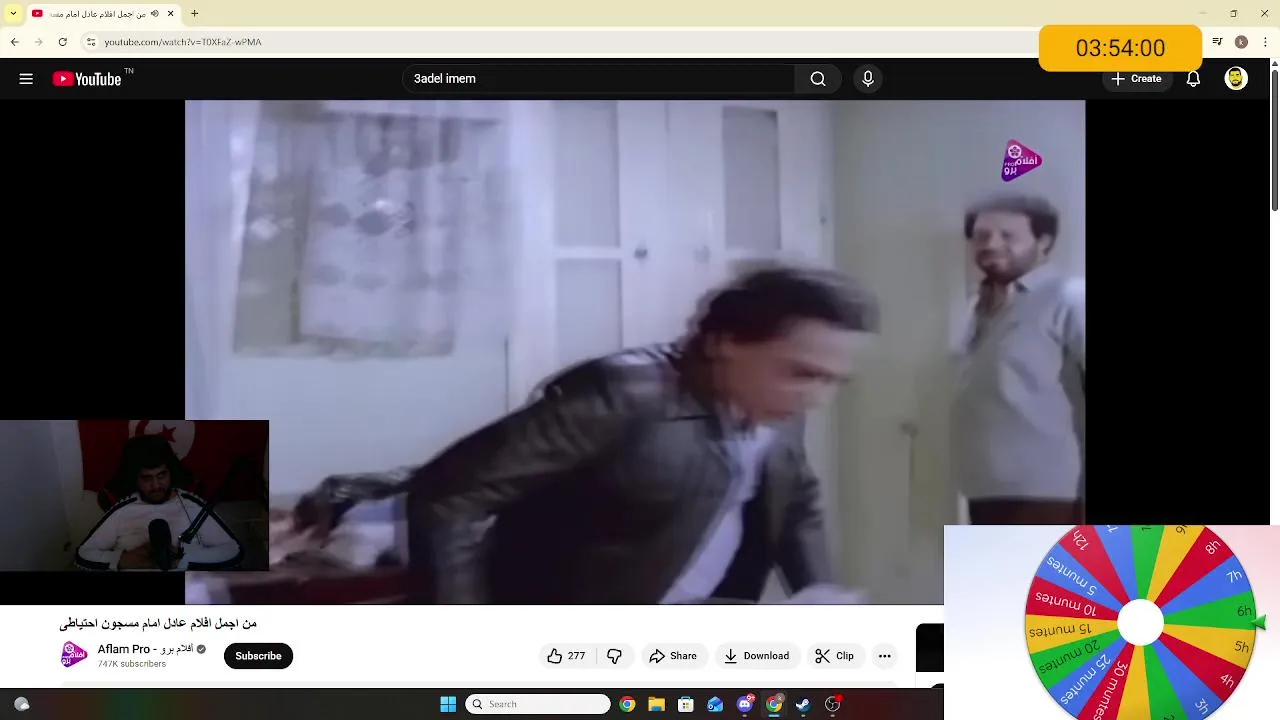
Task: Open more actions ellipsis under the video
Action: (884, 656)
